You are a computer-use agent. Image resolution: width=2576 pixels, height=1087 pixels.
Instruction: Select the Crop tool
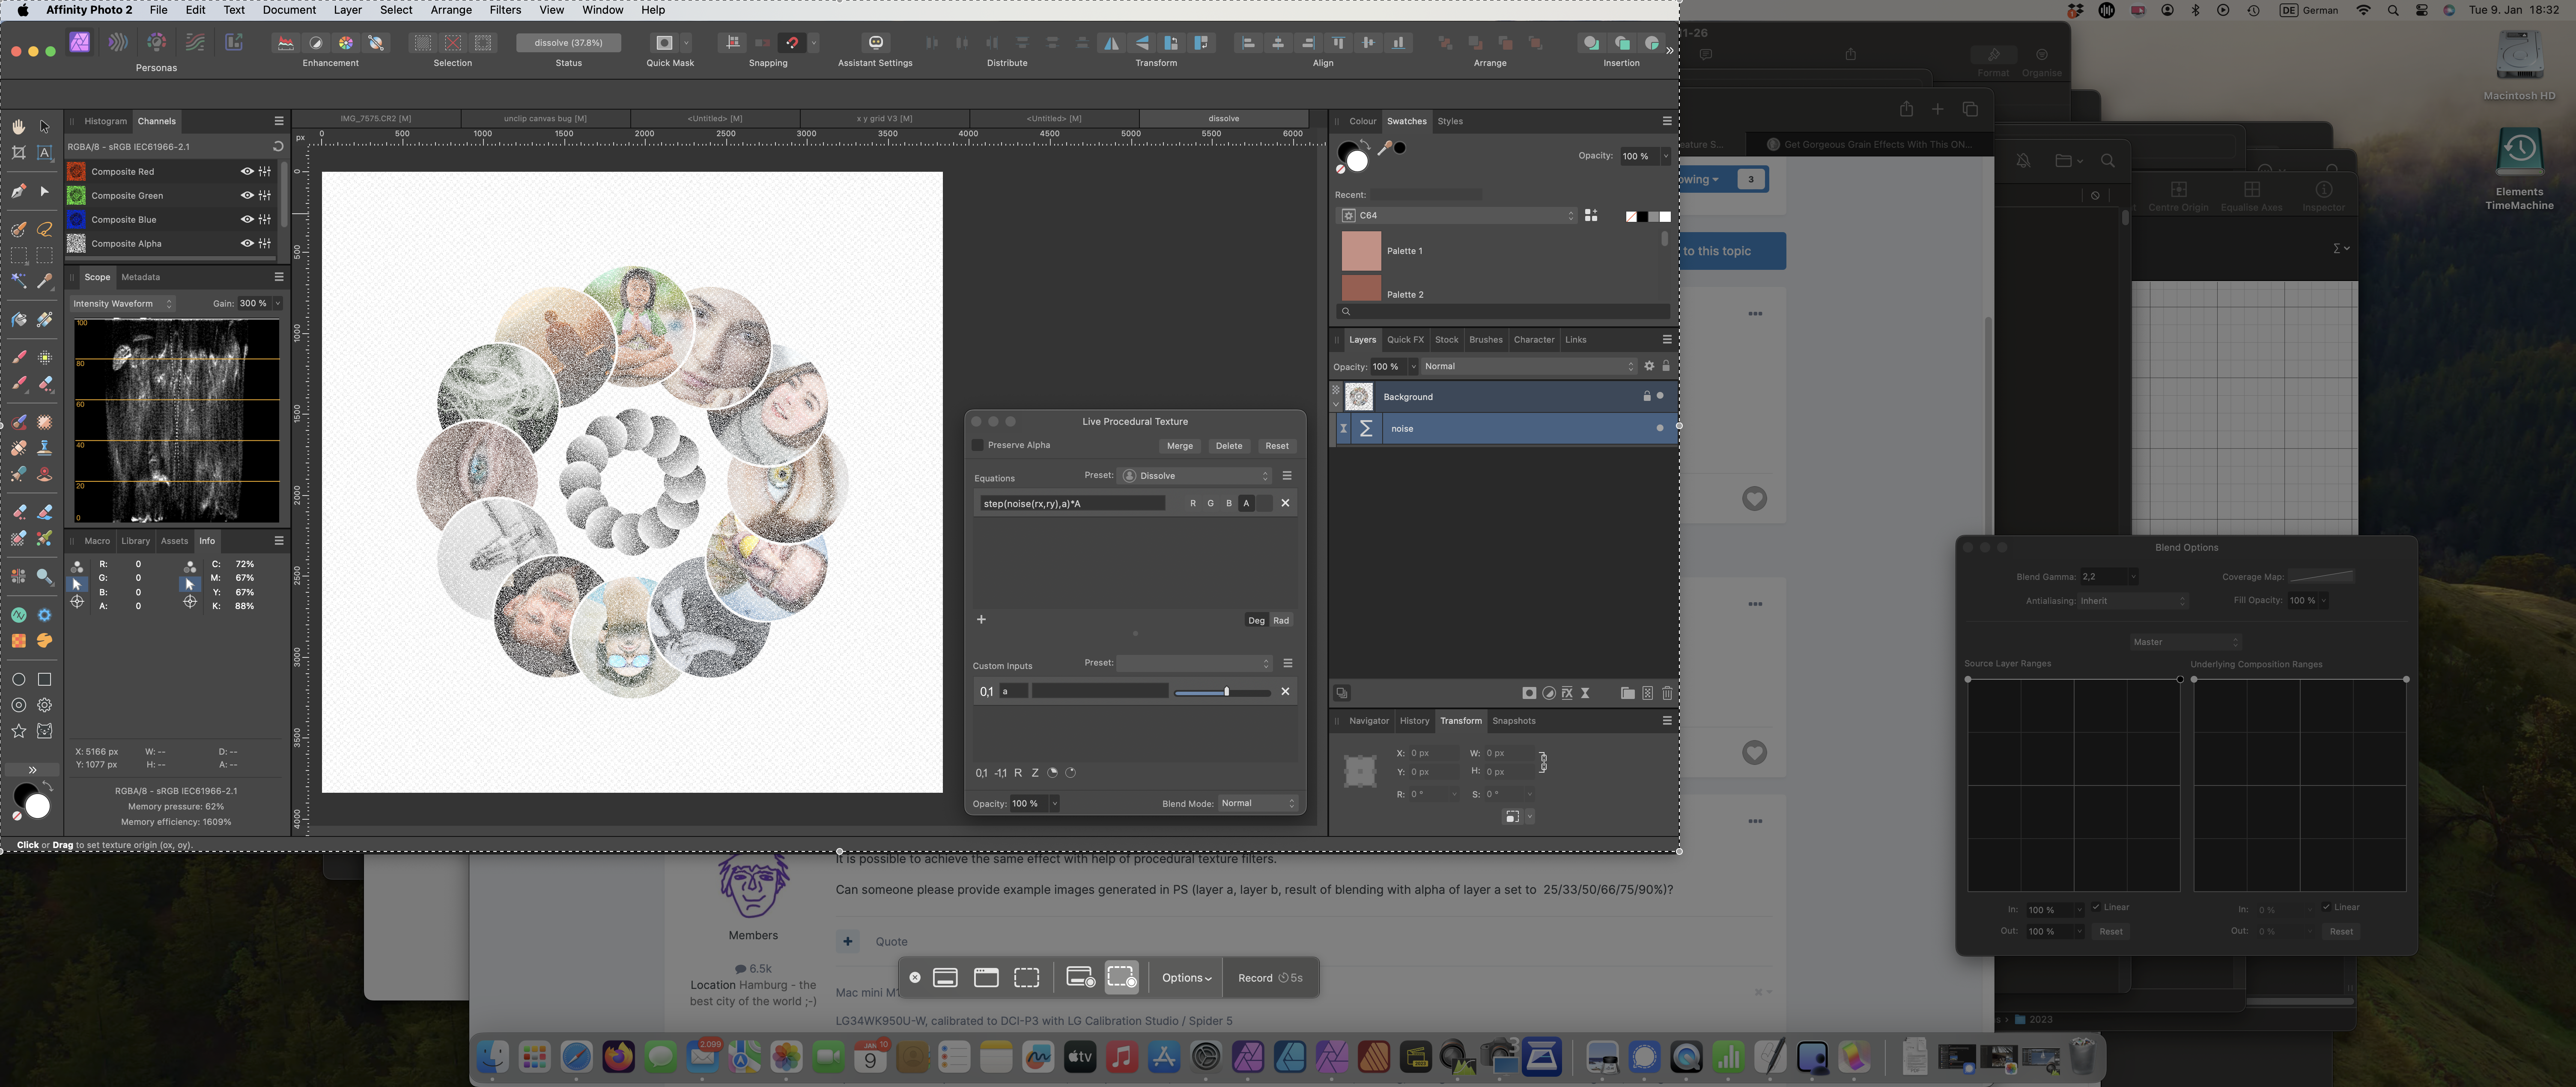click(19, 153)
